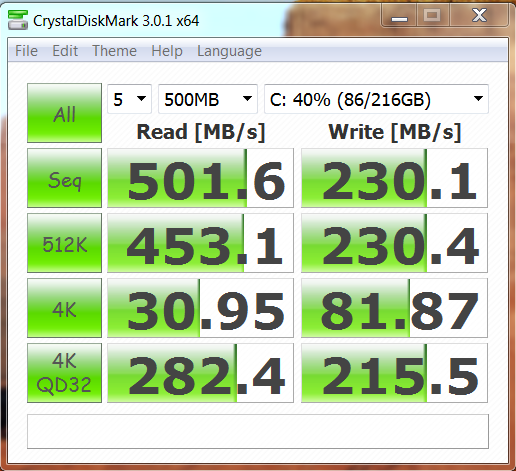This screenshot has height=471, width=516.
Task: Start the Seq sequential test
Action: 64,178
